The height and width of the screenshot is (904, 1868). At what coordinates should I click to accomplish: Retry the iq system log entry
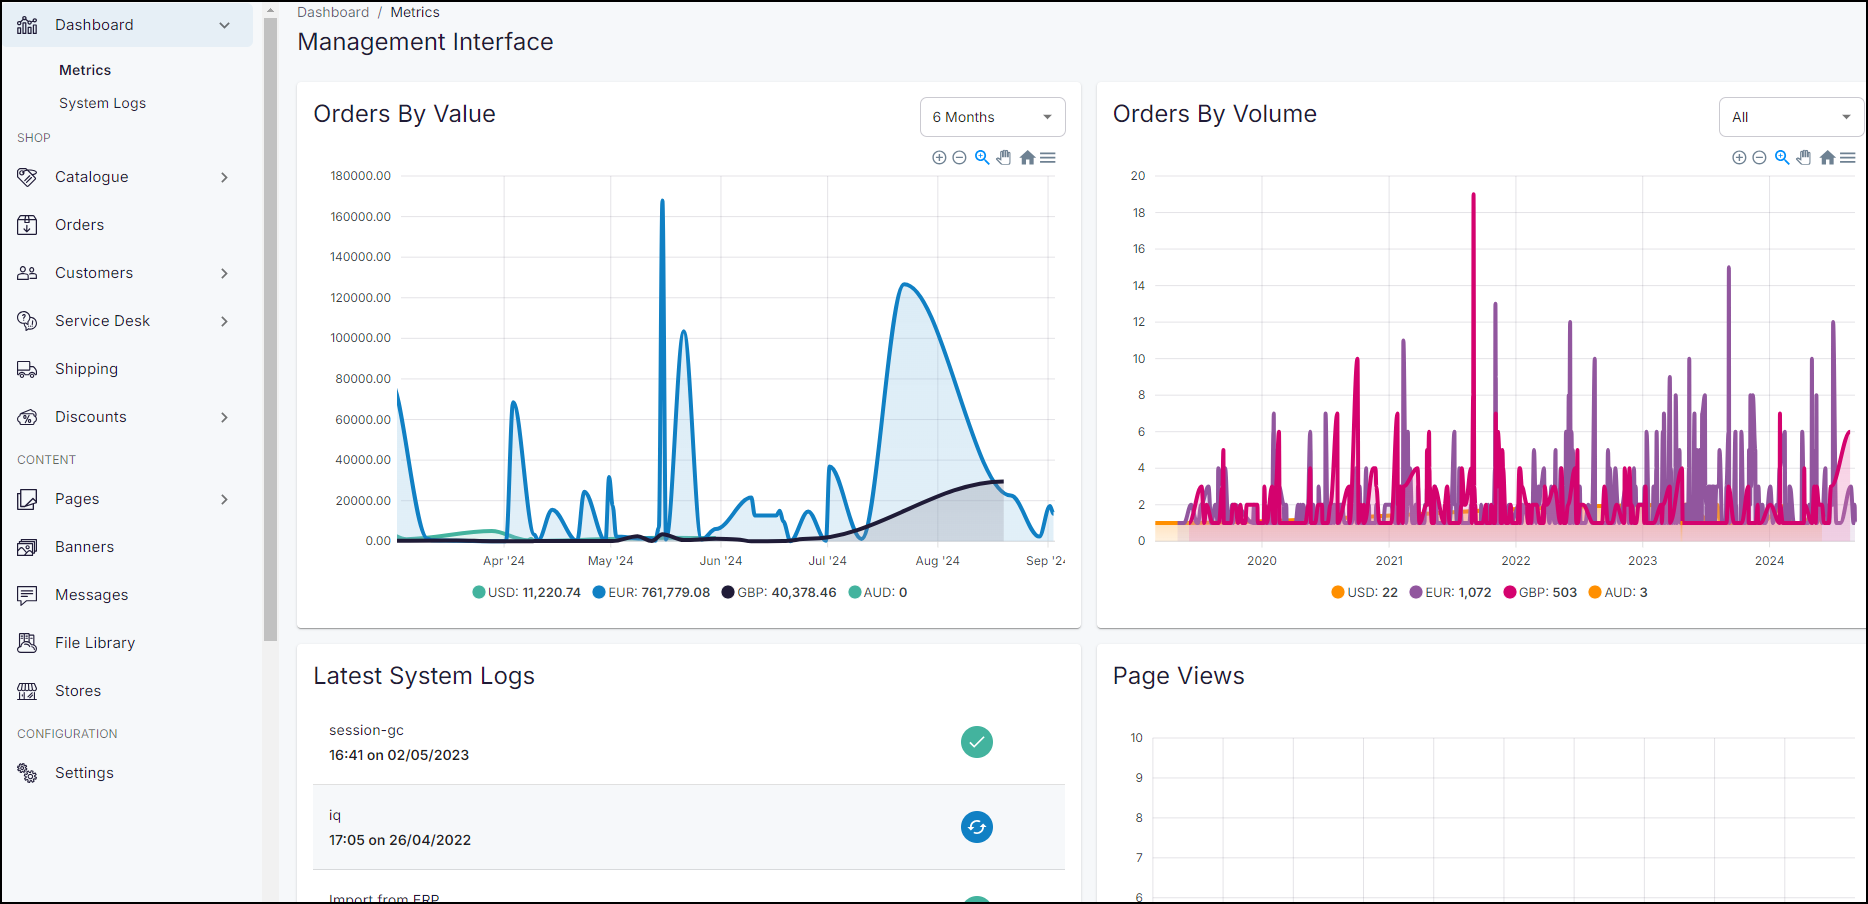click(x=976, y=827)
